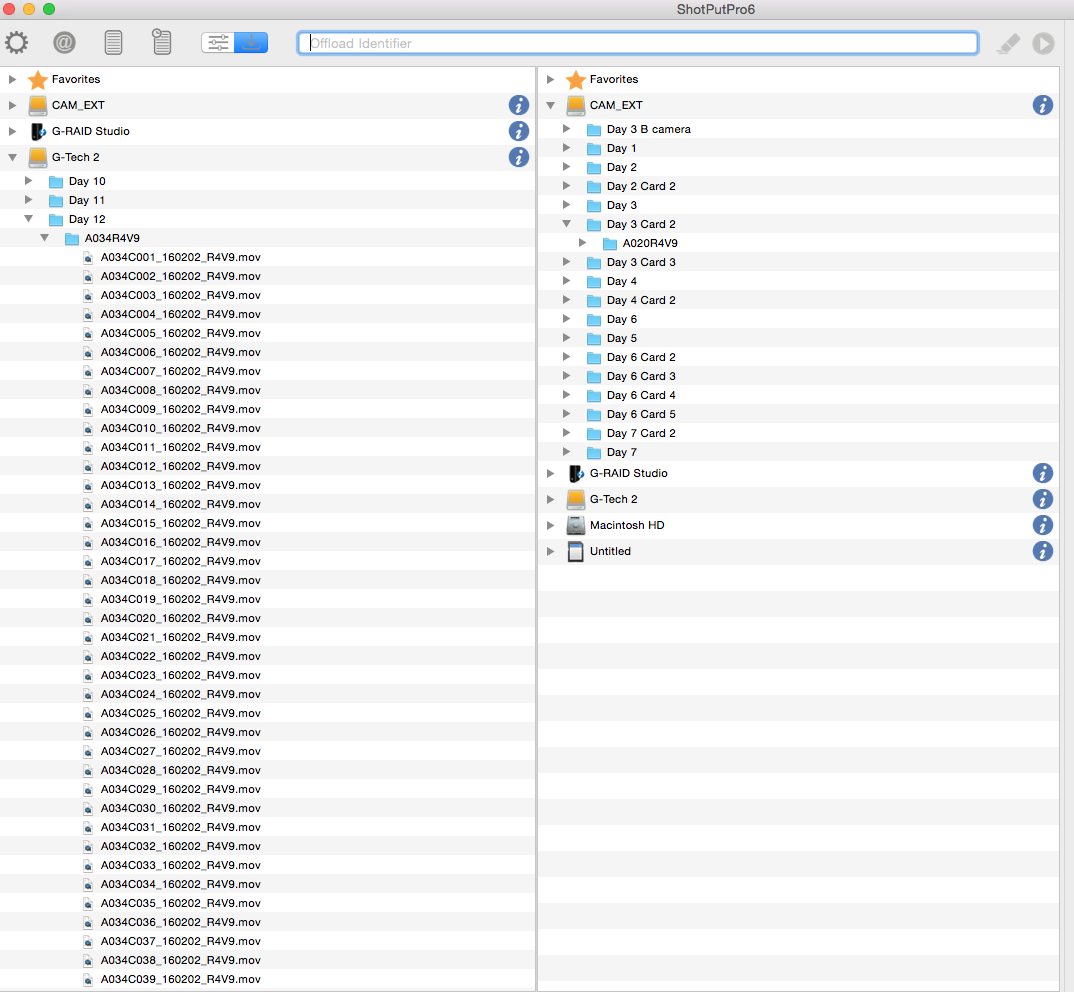Select the Day 6 Card 4 folder
The image size is (1074, 992).
[x=640, y=395]
